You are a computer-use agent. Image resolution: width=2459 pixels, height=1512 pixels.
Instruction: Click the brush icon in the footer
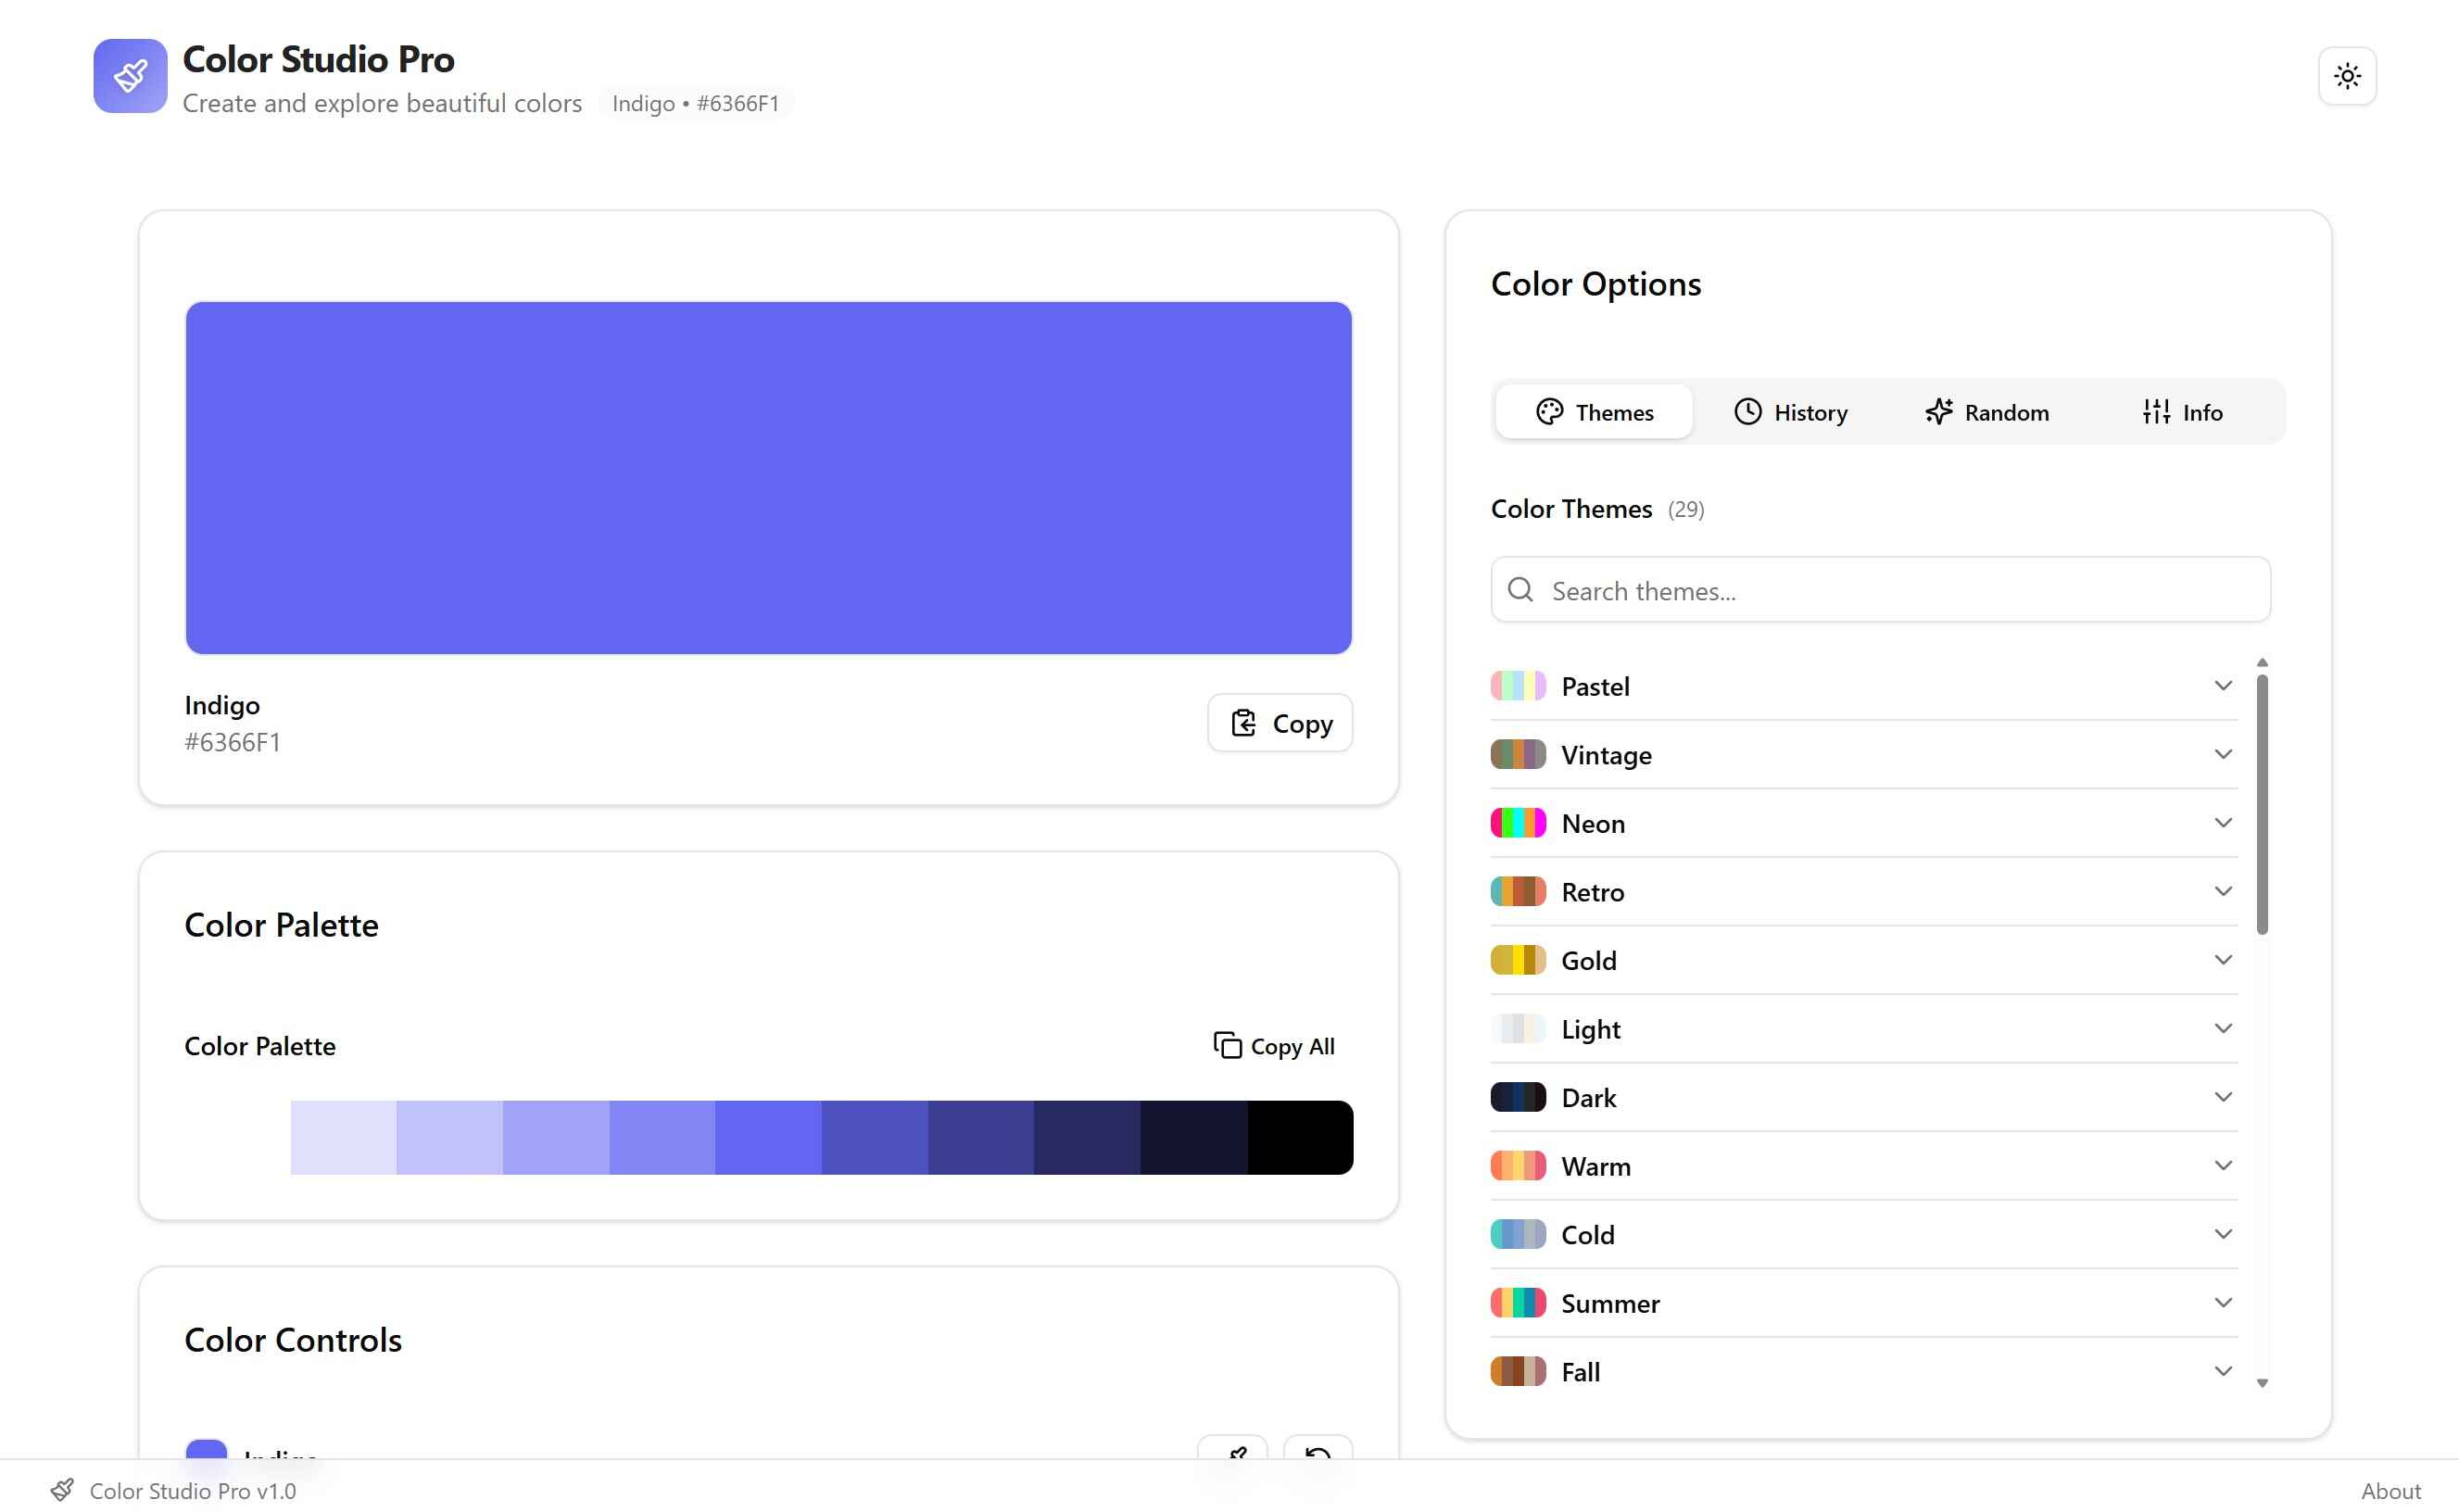pyautogui.click(x=62, y=1490)
